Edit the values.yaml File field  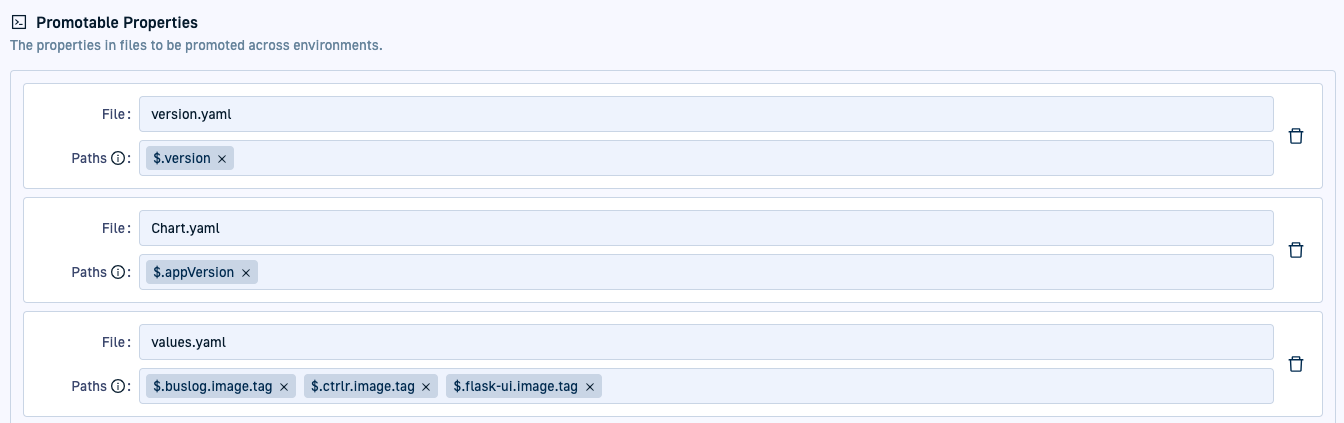coord(705,342)
